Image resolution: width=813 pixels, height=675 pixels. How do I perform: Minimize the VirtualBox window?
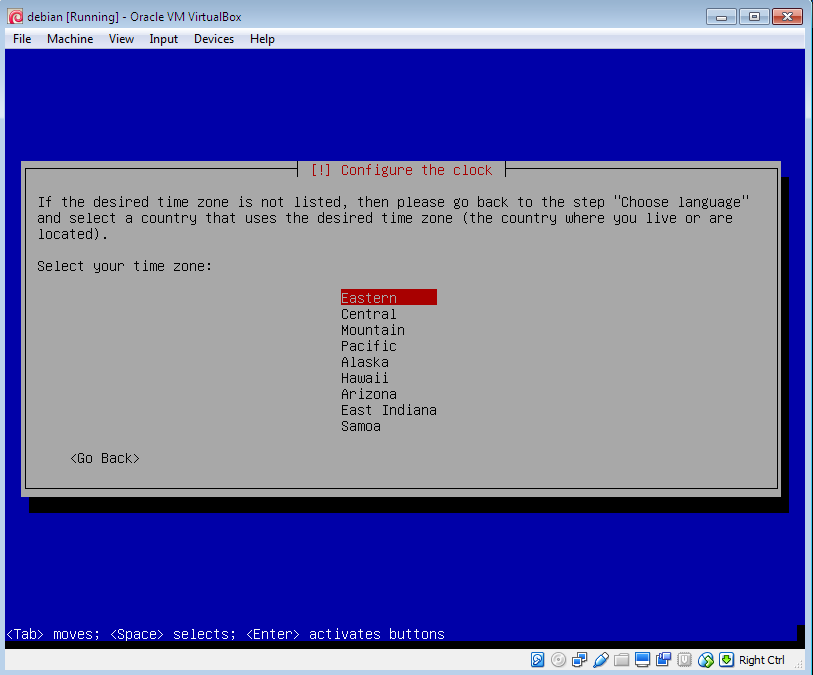click(721, 17)
